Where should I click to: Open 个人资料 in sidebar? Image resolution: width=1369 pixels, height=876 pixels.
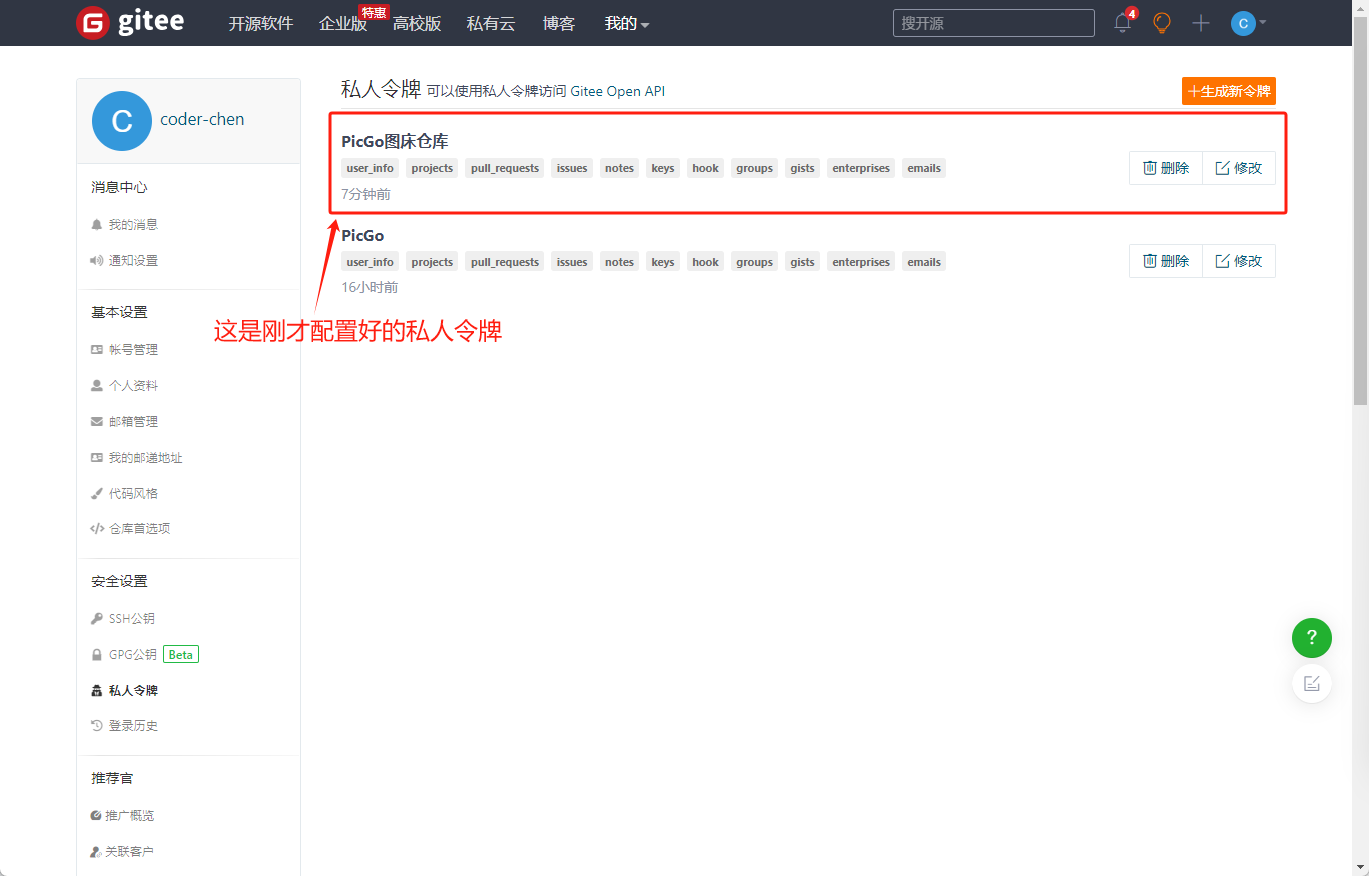click(125, 386)
